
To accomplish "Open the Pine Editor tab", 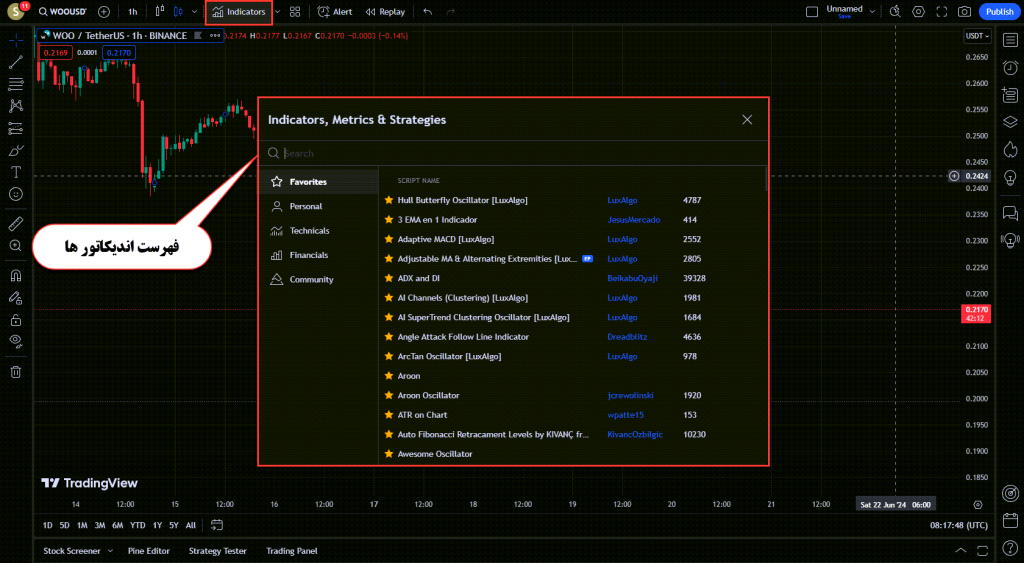I will 149,551.
